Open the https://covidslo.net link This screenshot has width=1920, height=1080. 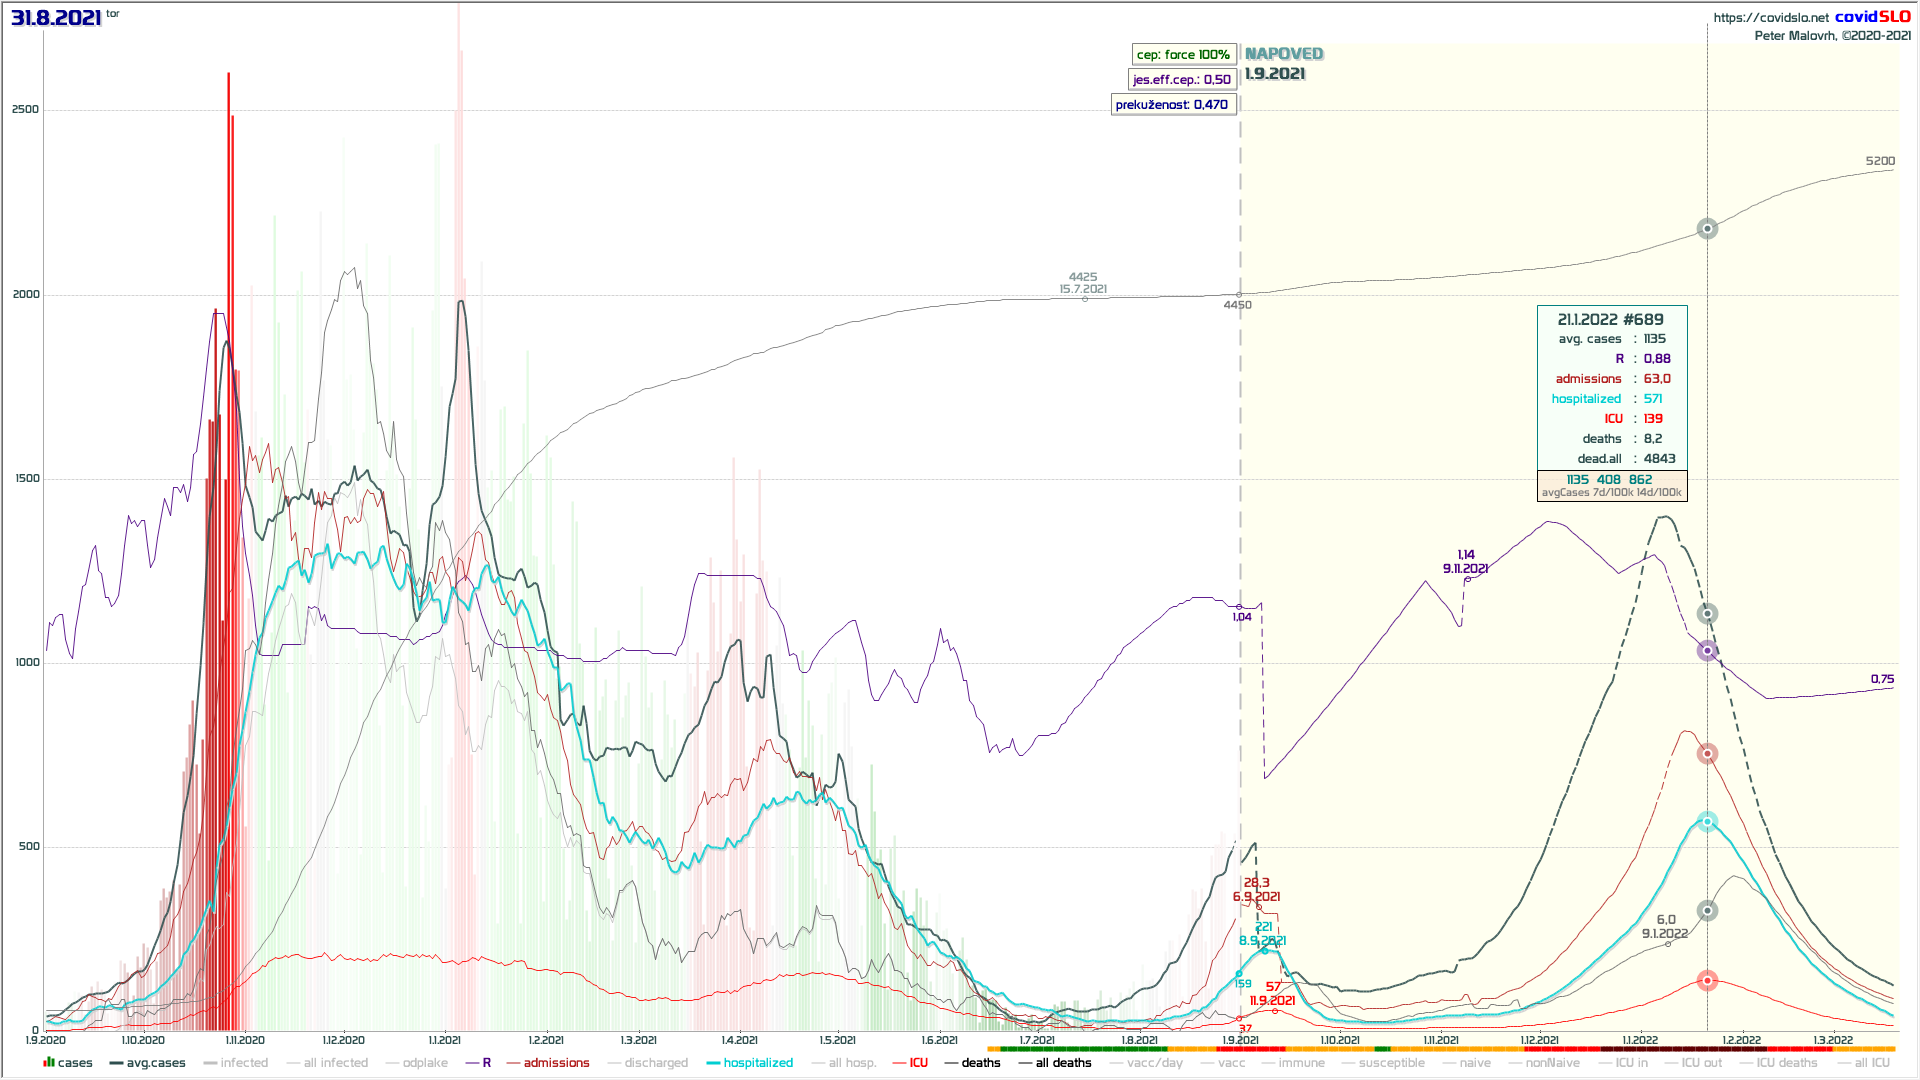point(1770,18)
